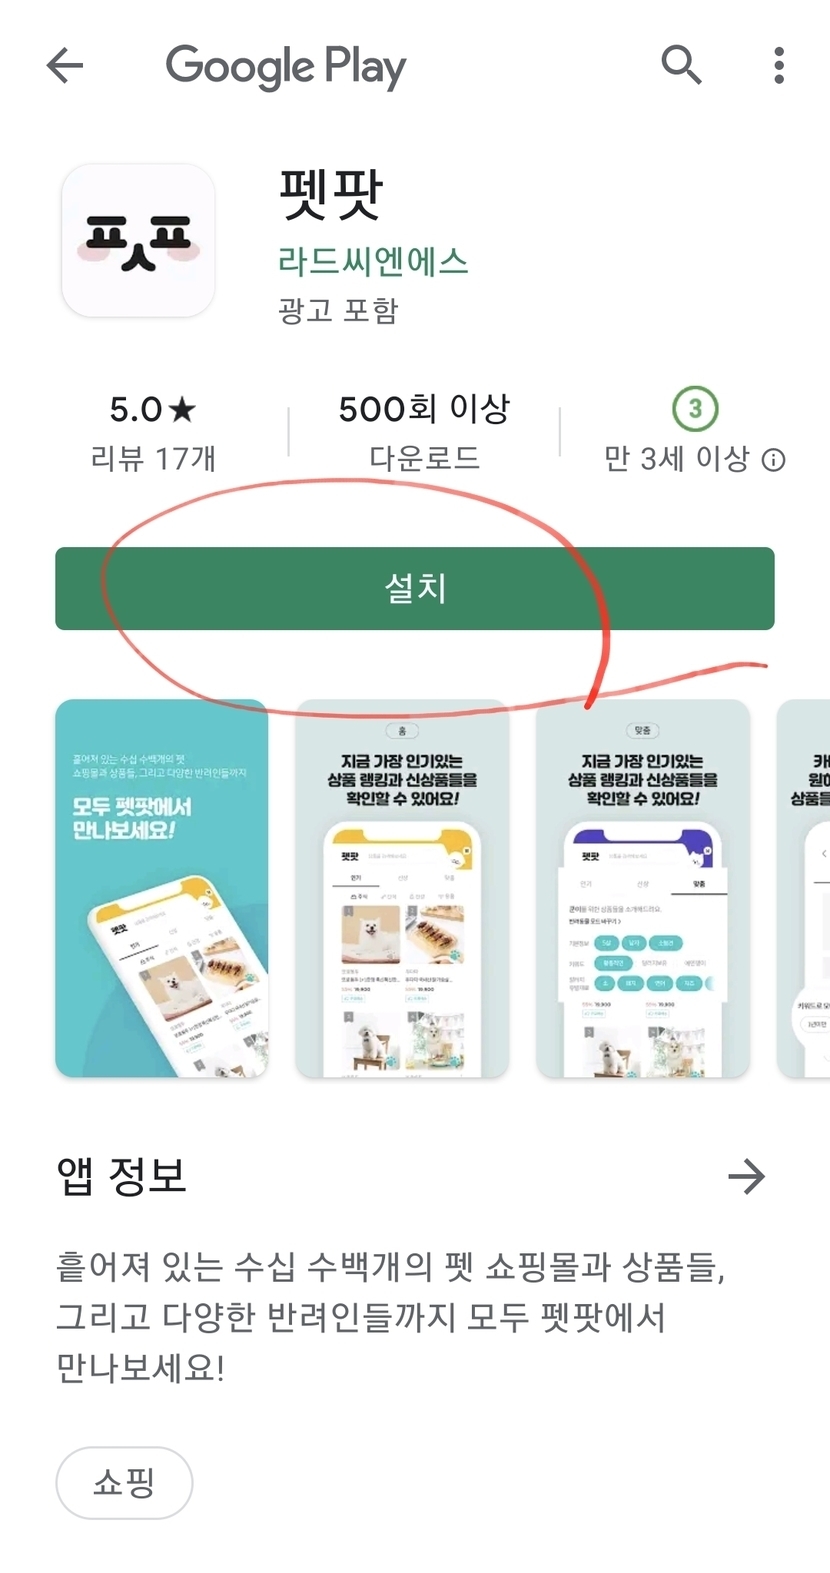Image resolution: width=830 pixels, height=1573 pixels.
Task: Open the search magnifier icon
Action: click(x=681, y=65)
